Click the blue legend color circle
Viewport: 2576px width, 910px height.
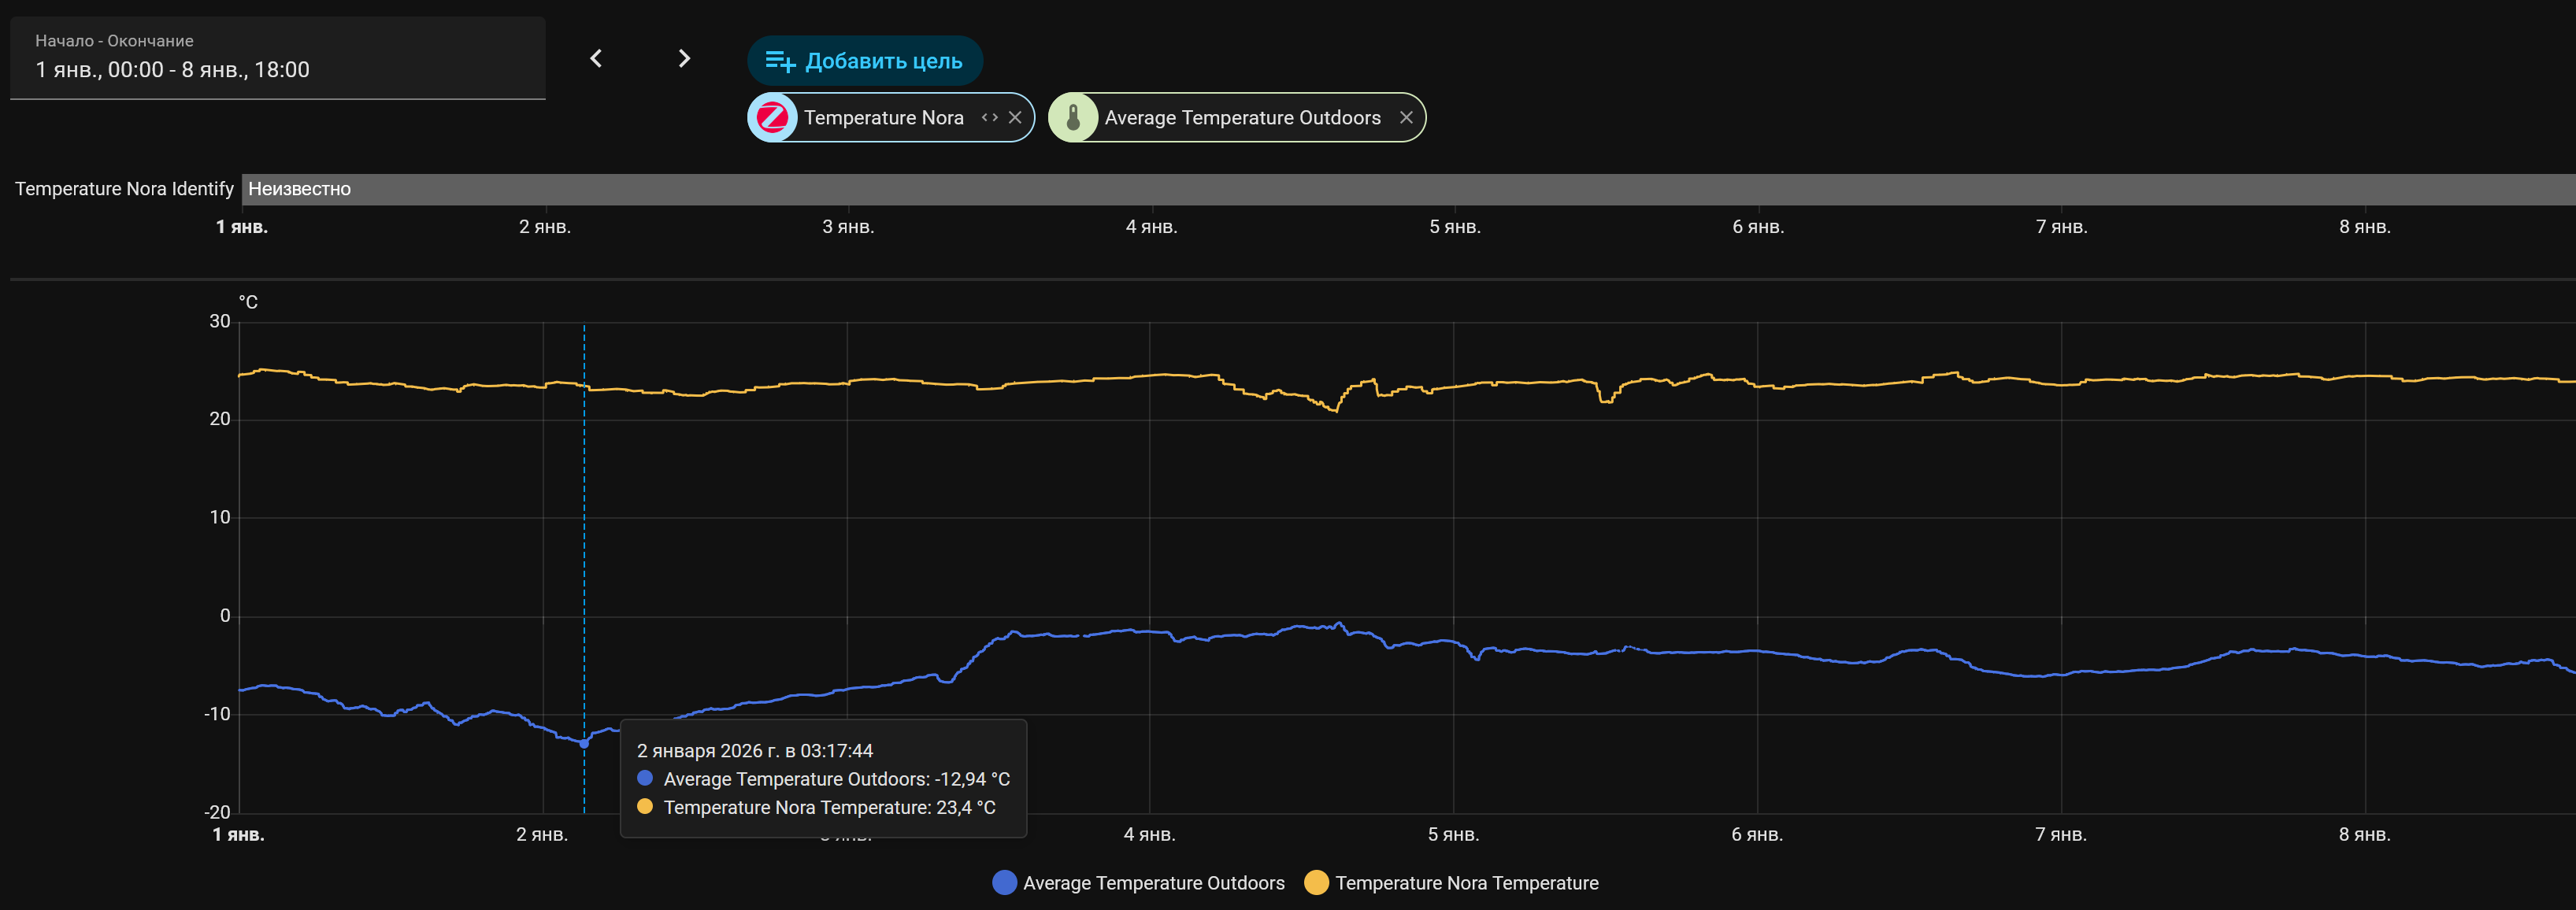[x=1004, y=883]
